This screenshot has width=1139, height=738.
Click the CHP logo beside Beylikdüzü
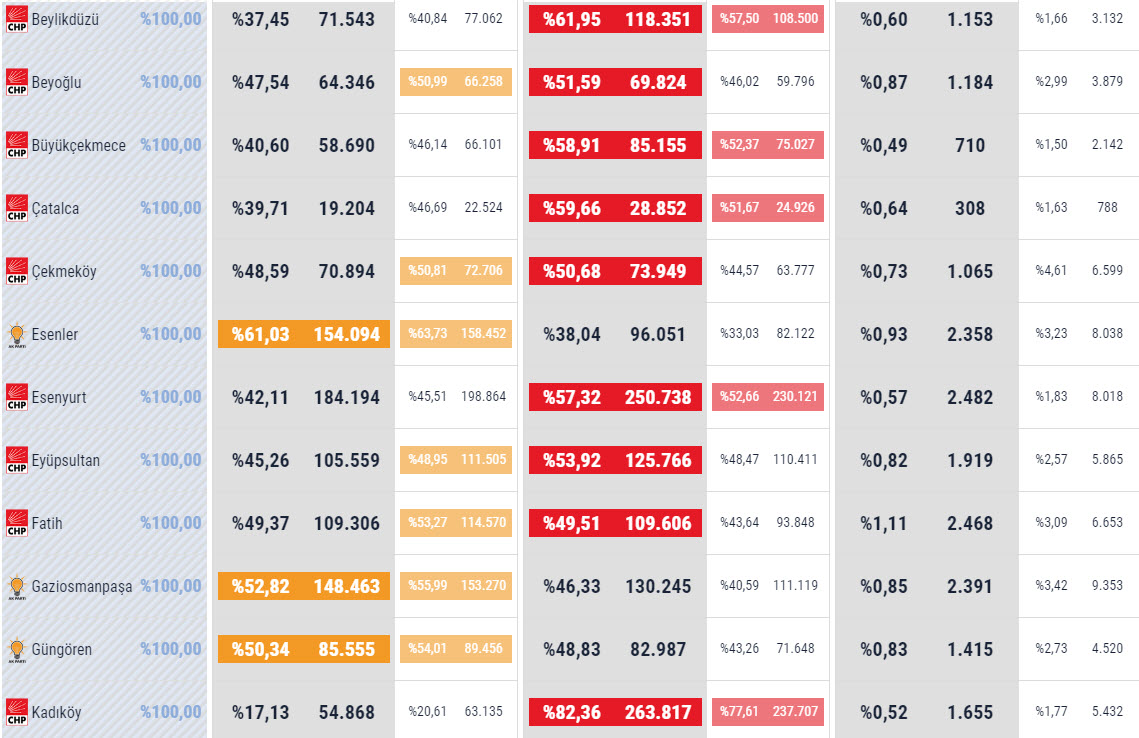[17, 20]
